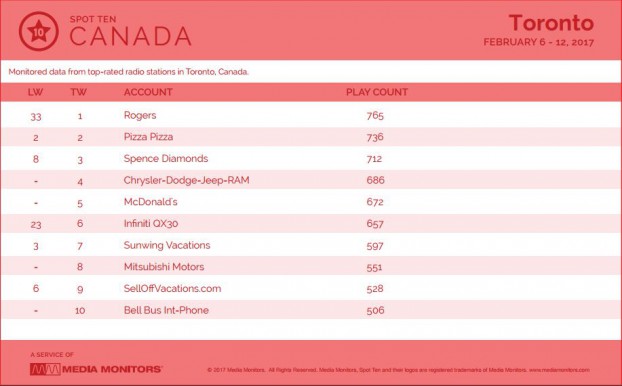Click the Media Monitors waveform logo
This screenshot has width=622, height=386.
(x=45, y=369)
